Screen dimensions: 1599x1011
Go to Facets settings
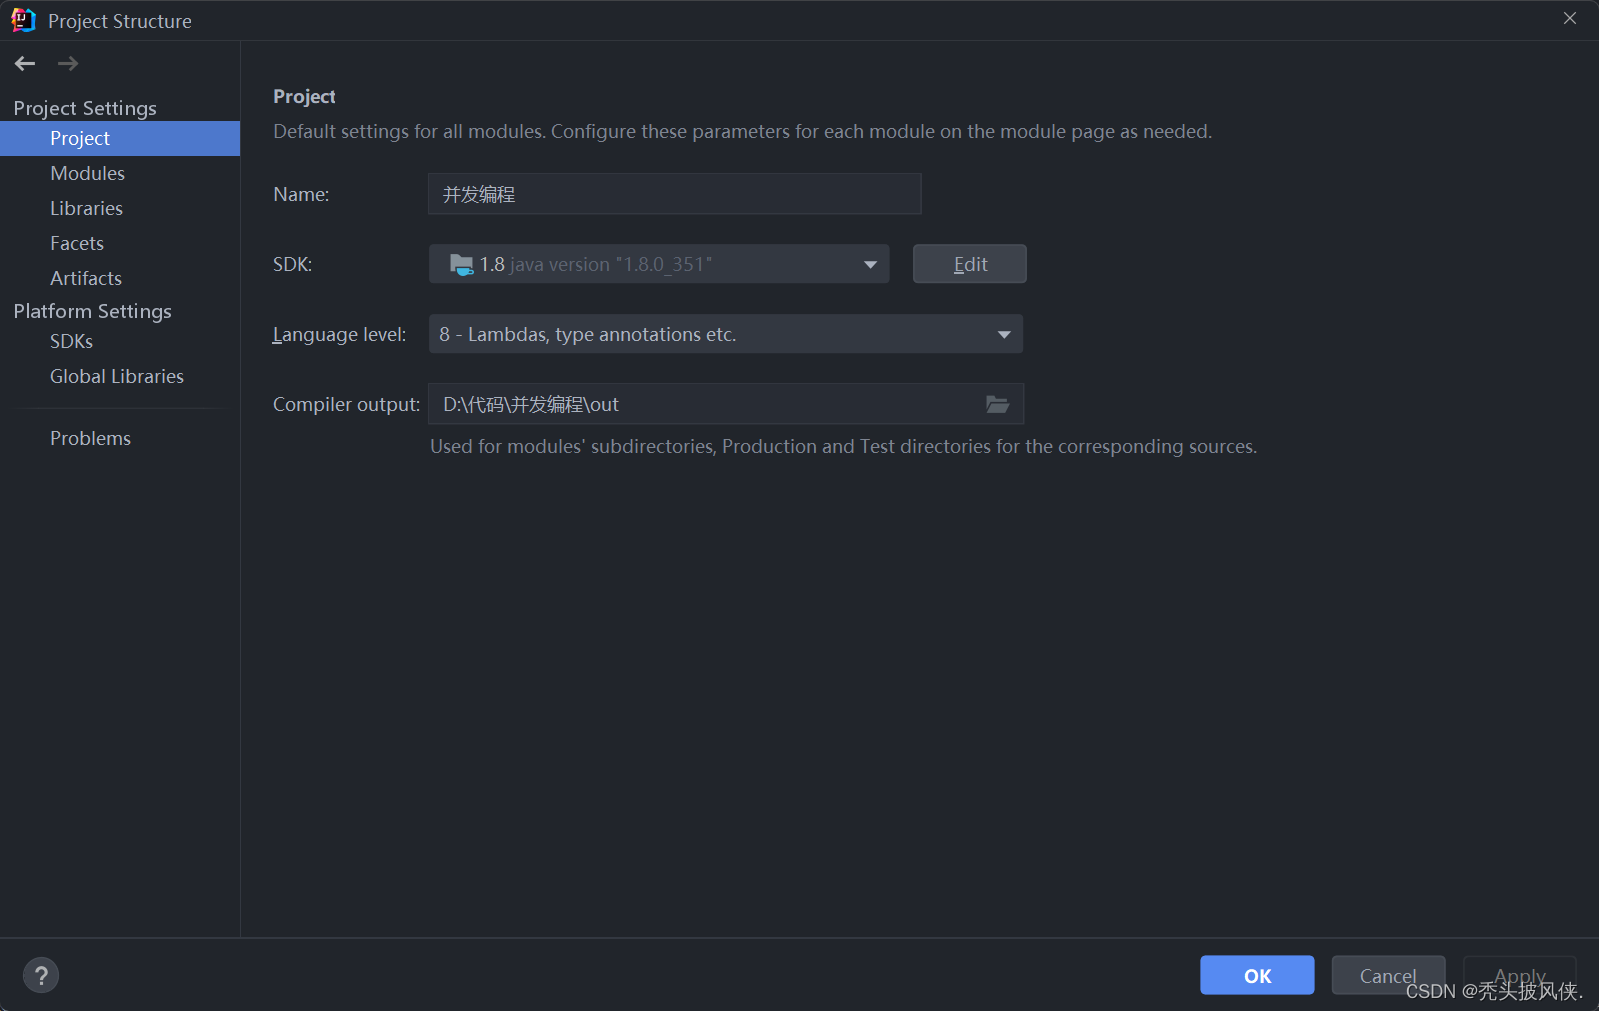point(120,243)
